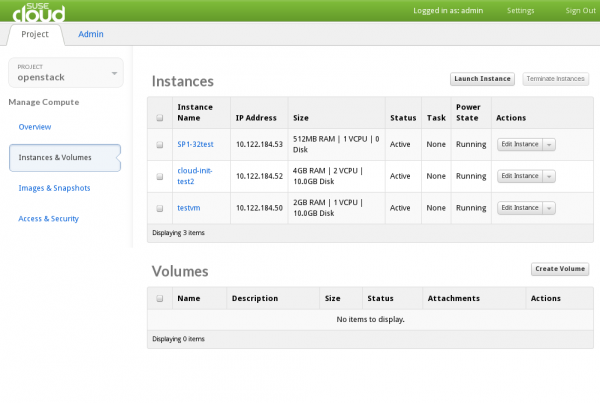
Task: Expand actions dropdown for cloud-init-test2
Action: [549, 176]
